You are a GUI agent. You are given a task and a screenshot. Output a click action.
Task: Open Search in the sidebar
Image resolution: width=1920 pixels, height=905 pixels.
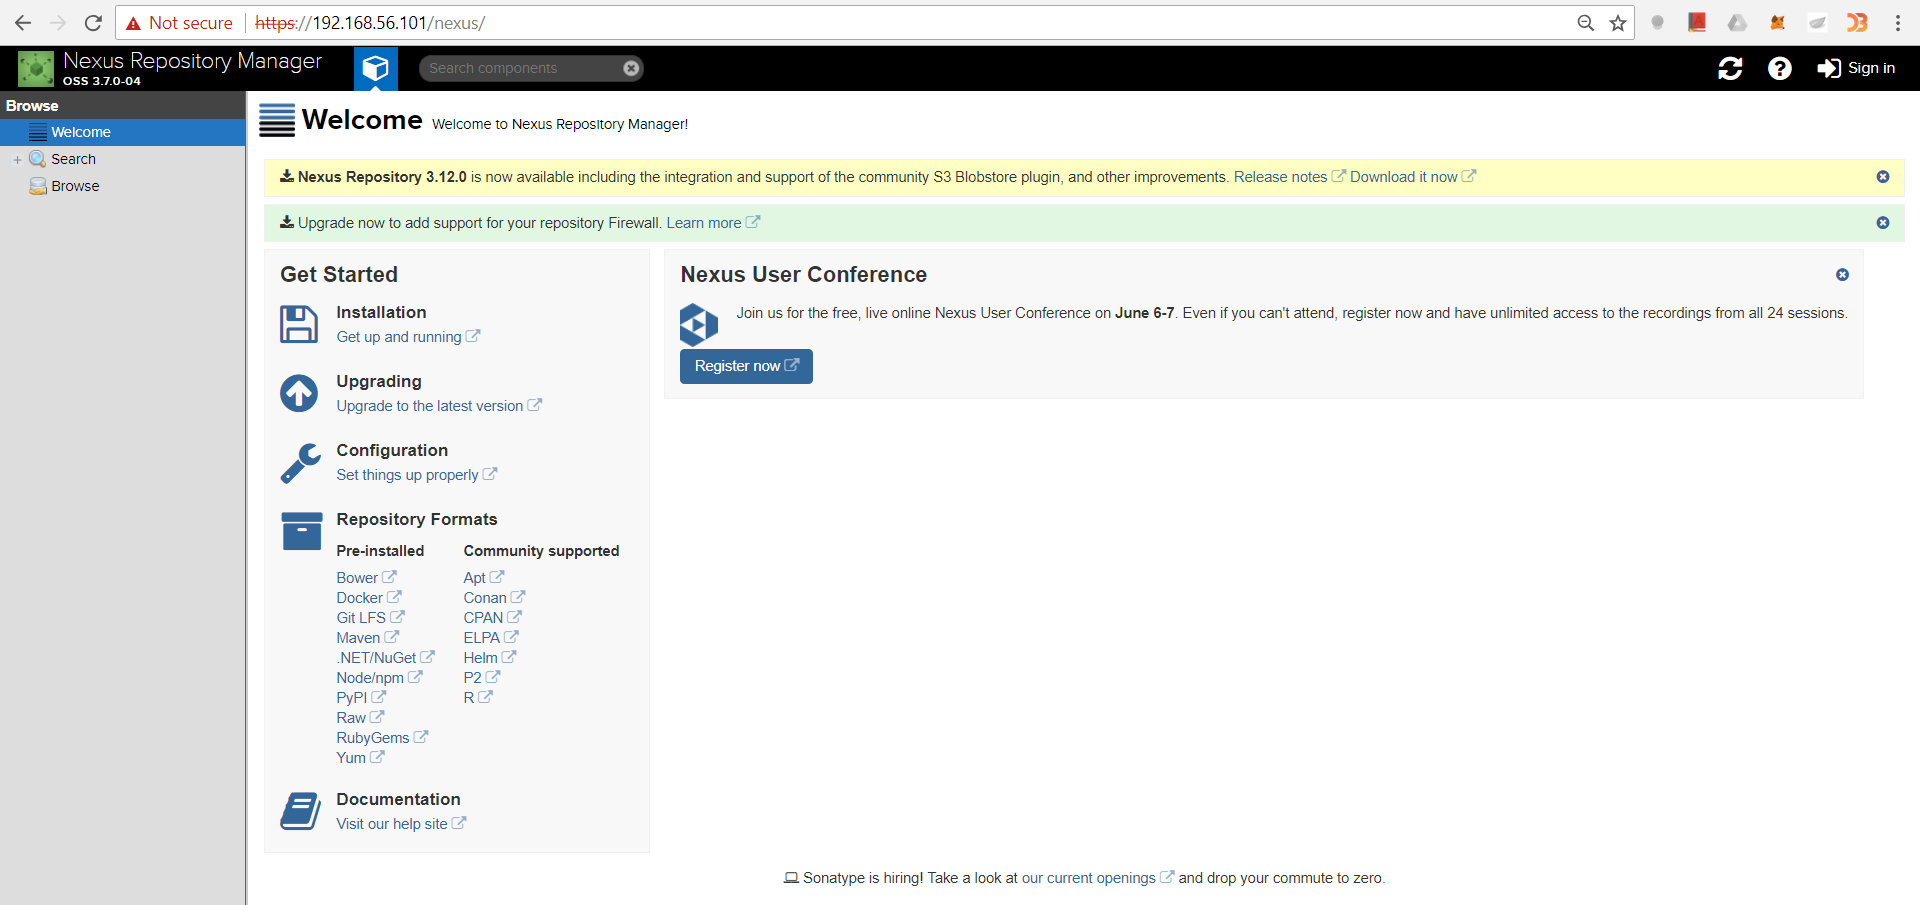click(x=73, y=159)
